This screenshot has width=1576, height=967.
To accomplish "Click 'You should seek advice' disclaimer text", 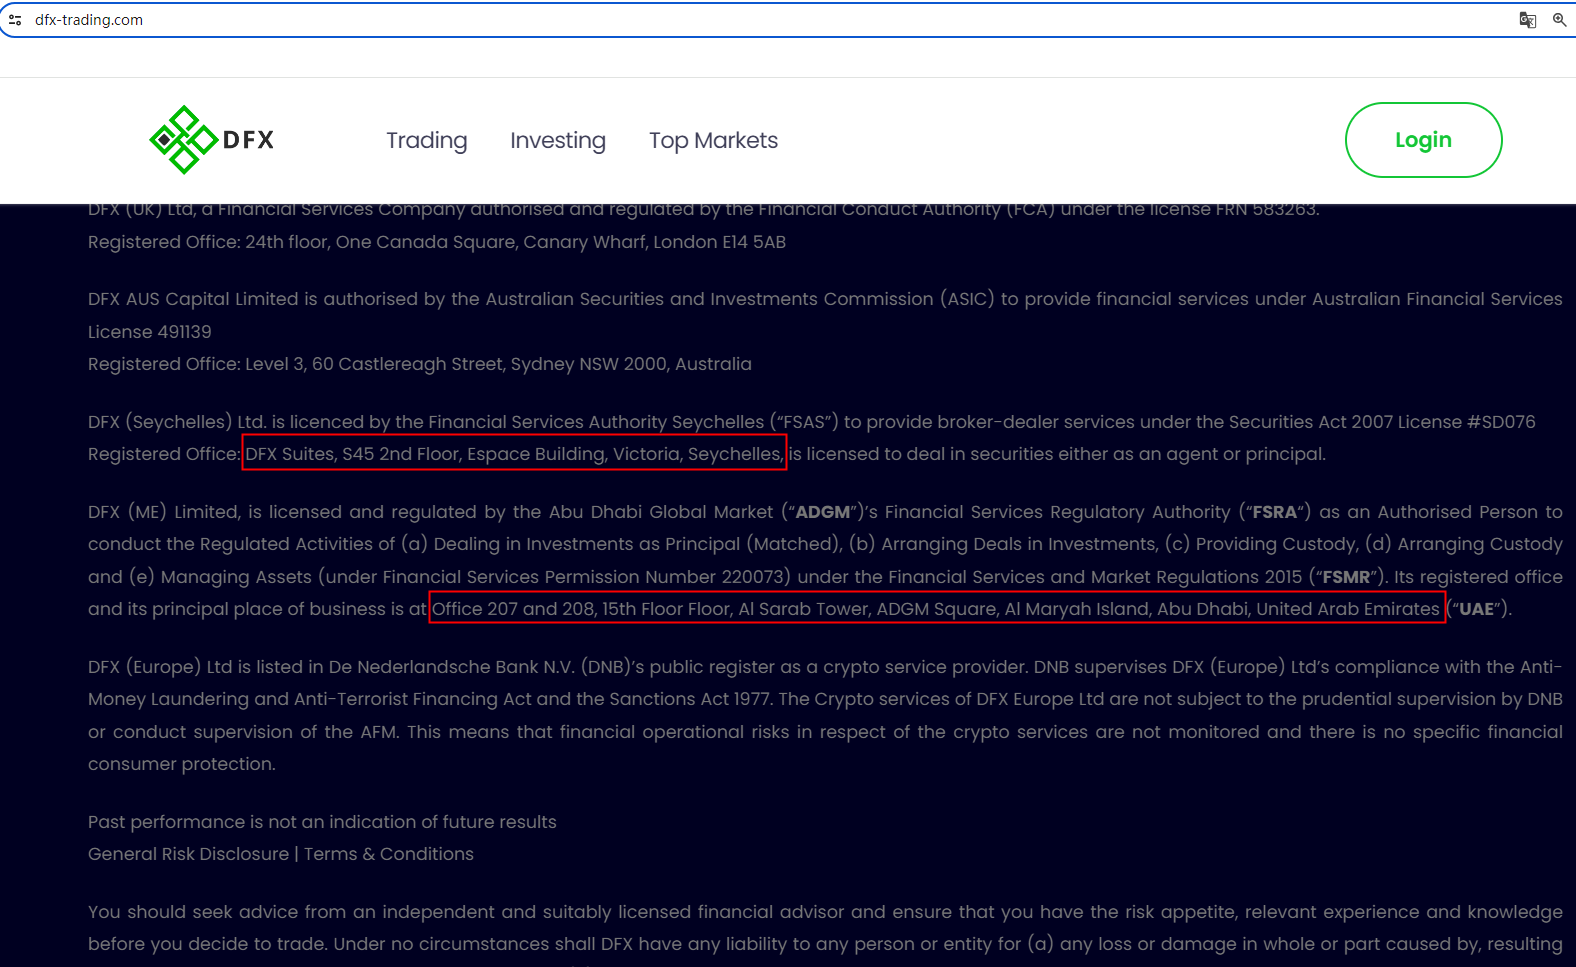I will 825,928.
